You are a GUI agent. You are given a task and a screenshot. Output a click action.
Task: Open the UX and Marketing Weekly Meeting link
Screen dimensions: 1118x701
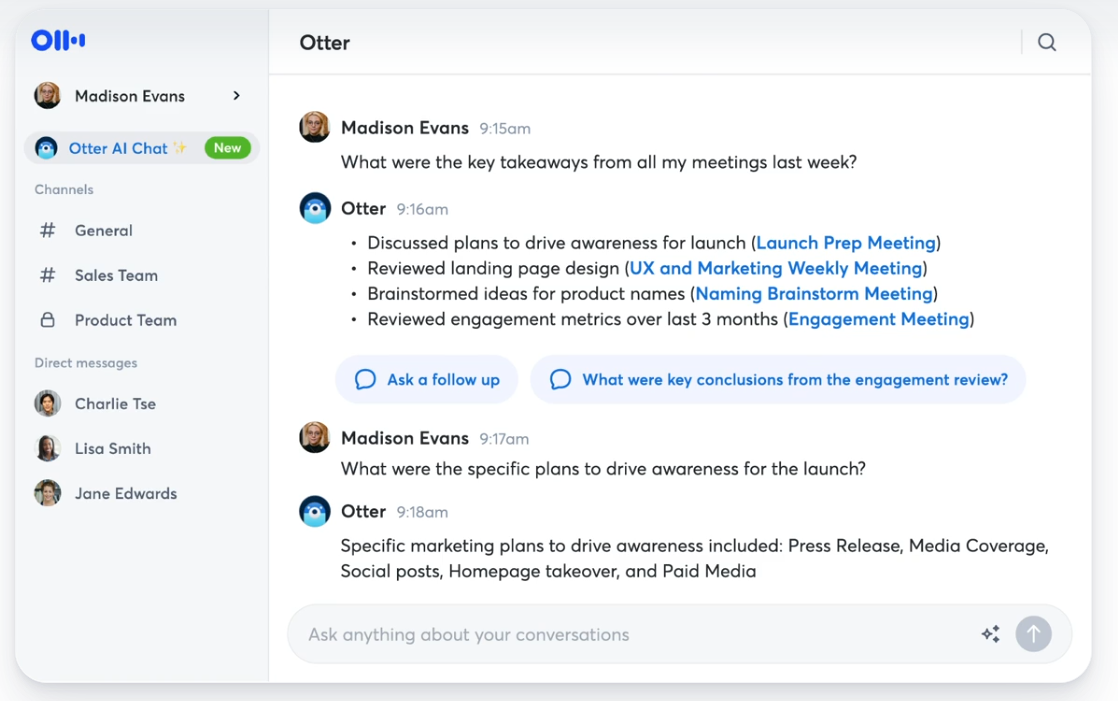(x=776, y=268)
